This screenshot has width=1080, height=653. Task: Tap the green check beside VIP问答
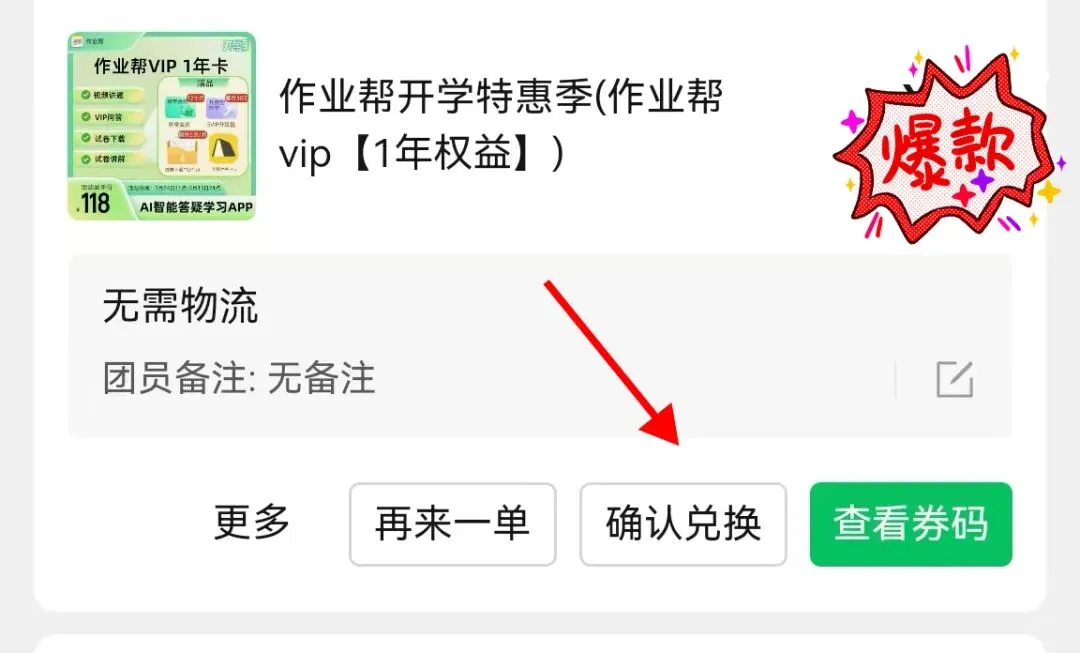[x=85, y=116]
